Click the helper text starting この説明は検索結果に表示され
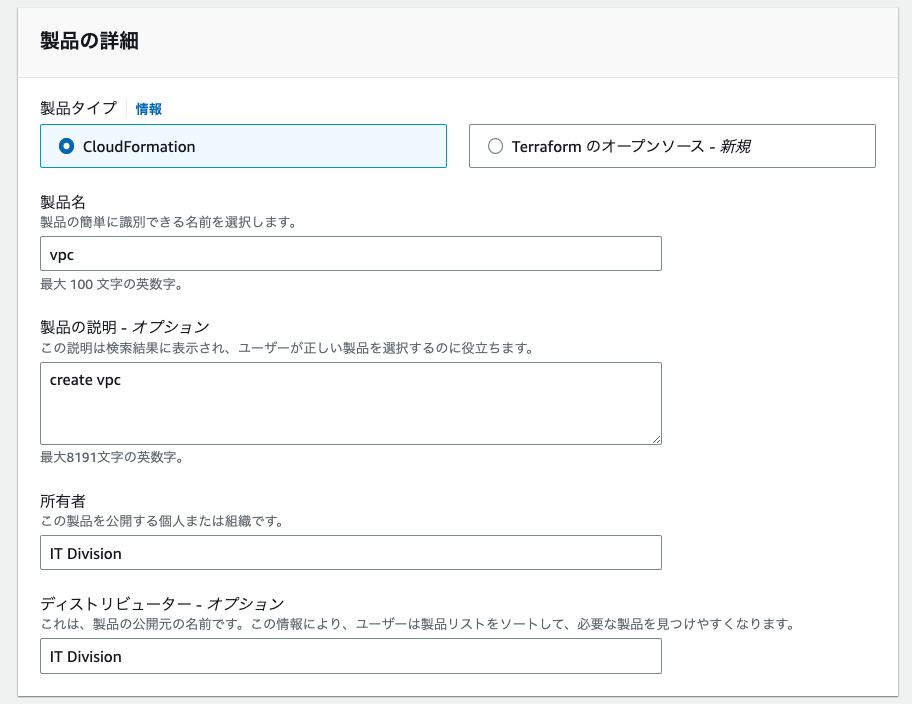 pyautogui.click(x=287, y=349)
